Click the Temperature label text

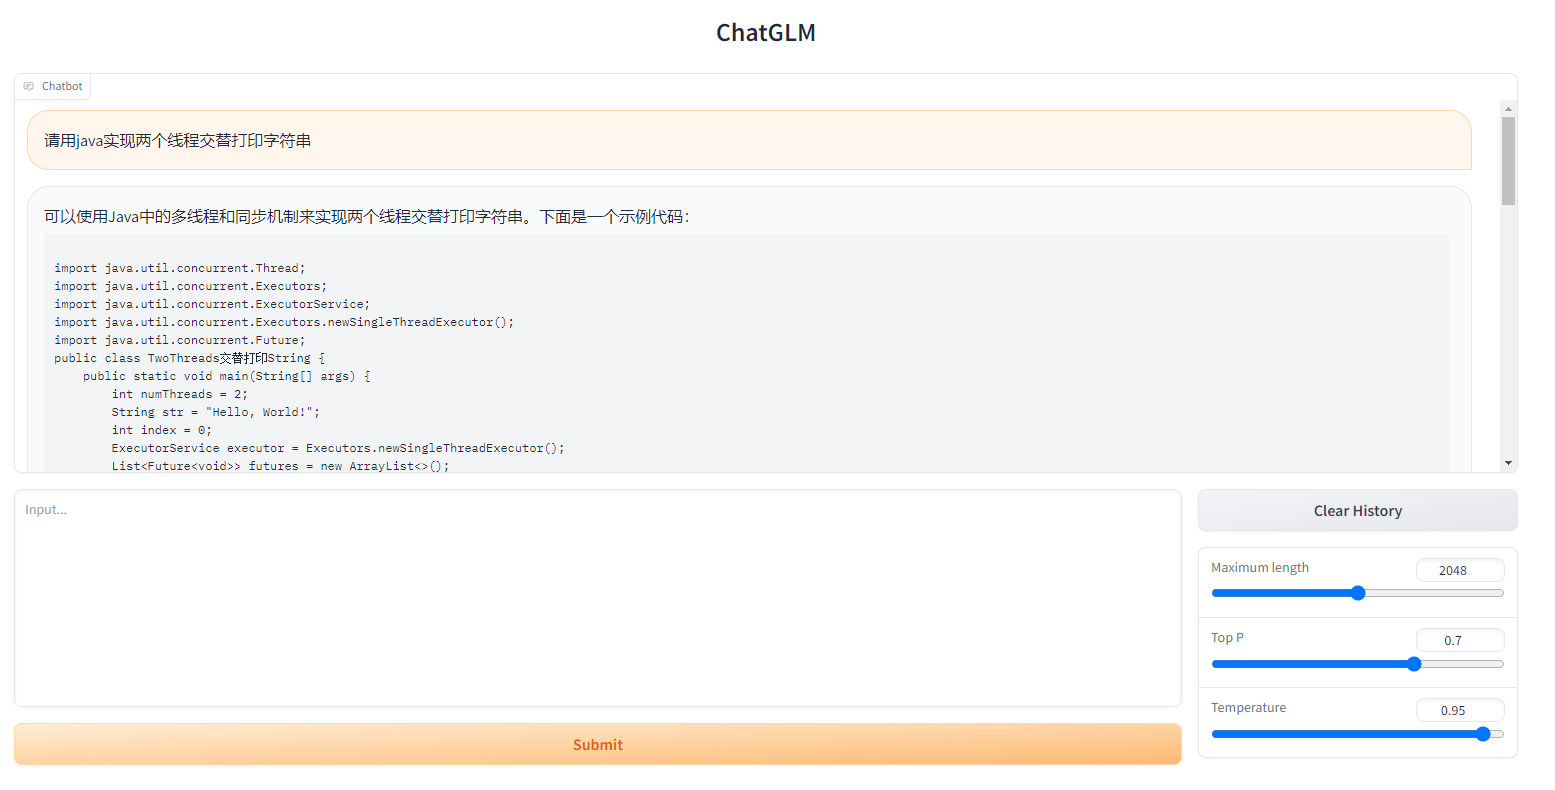[1248, 708]
